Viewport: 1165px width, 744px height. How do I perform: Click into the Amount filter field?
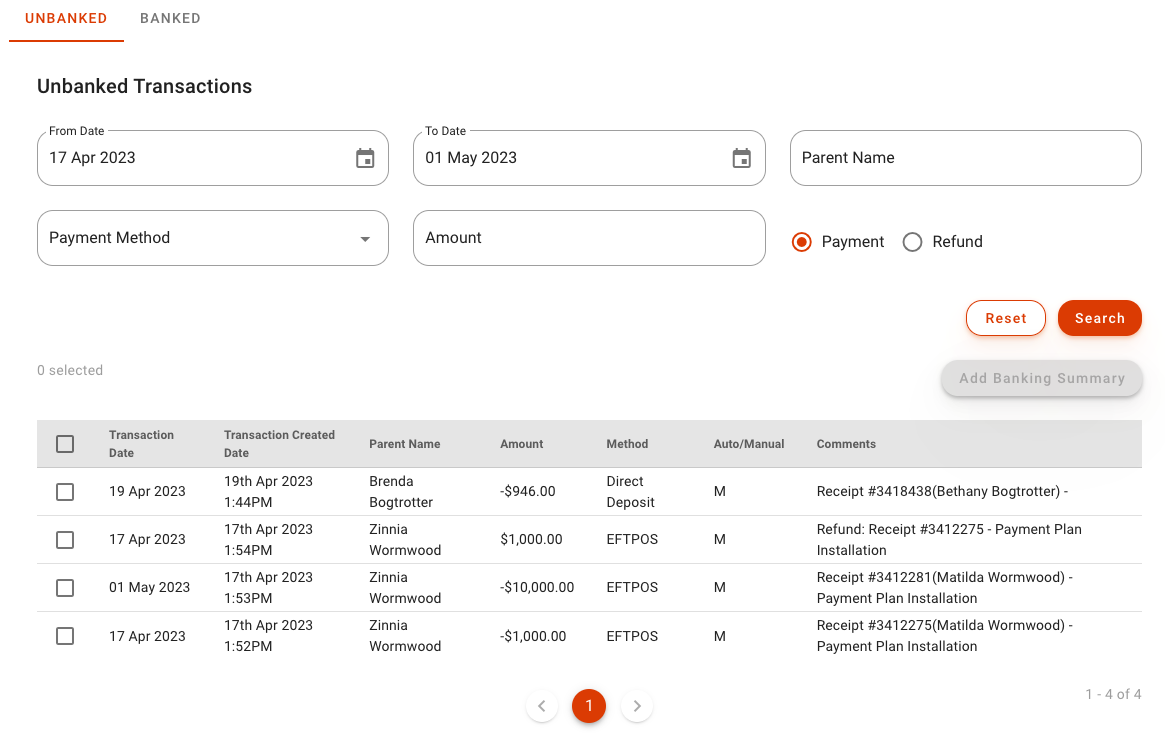pos(589,238)
